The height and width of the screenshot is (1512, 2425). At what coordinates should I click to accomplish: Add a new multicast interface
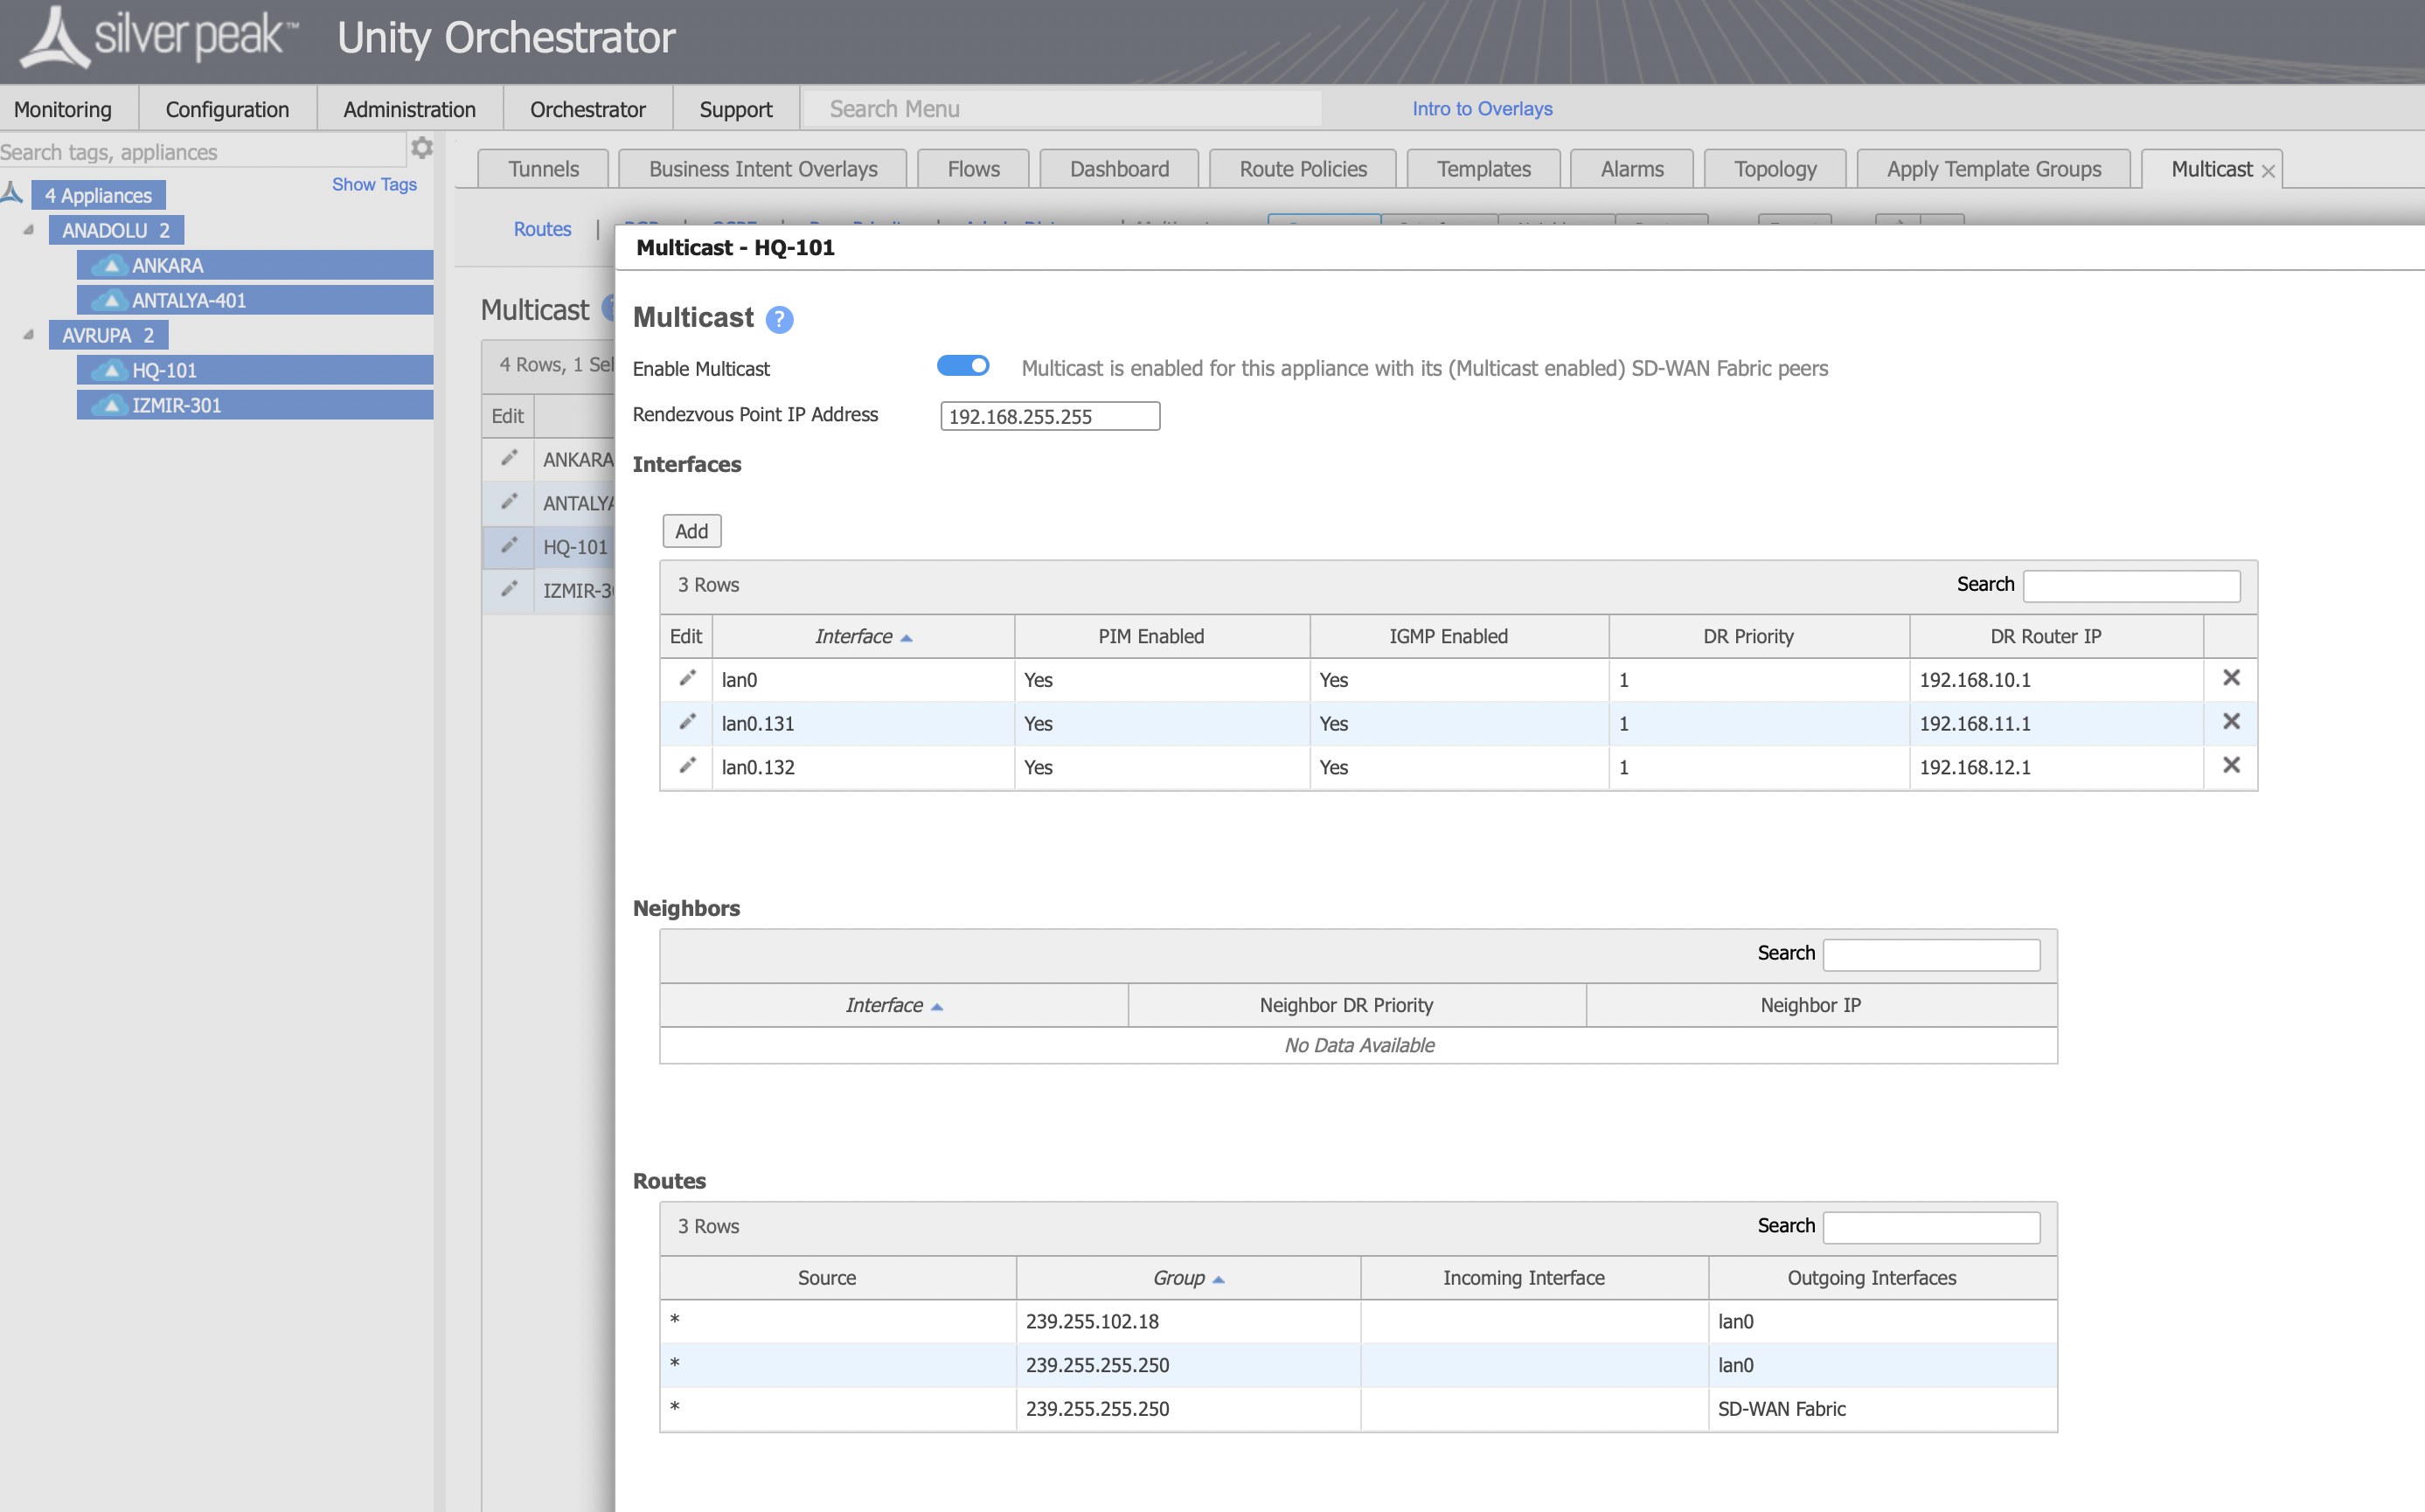[x=691, y=530]
